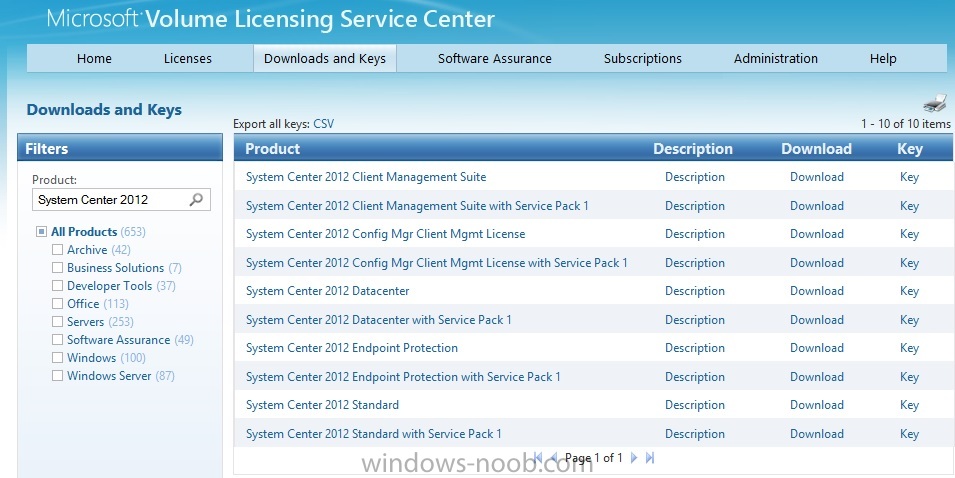Export all keys via CSV link
955x478 pixels.
coord(323,124)
